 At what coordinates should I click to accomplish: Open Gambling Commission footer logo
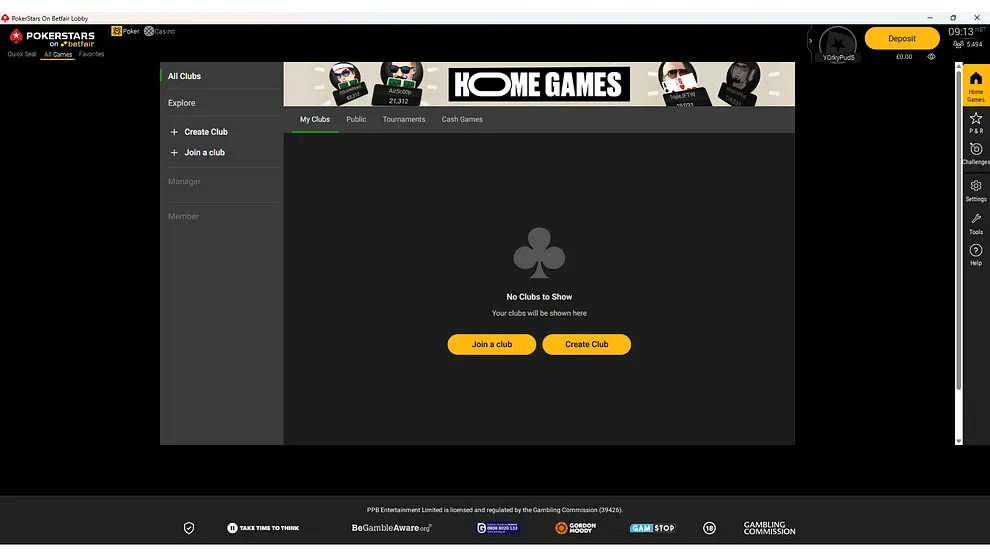[x=769, y=528]
